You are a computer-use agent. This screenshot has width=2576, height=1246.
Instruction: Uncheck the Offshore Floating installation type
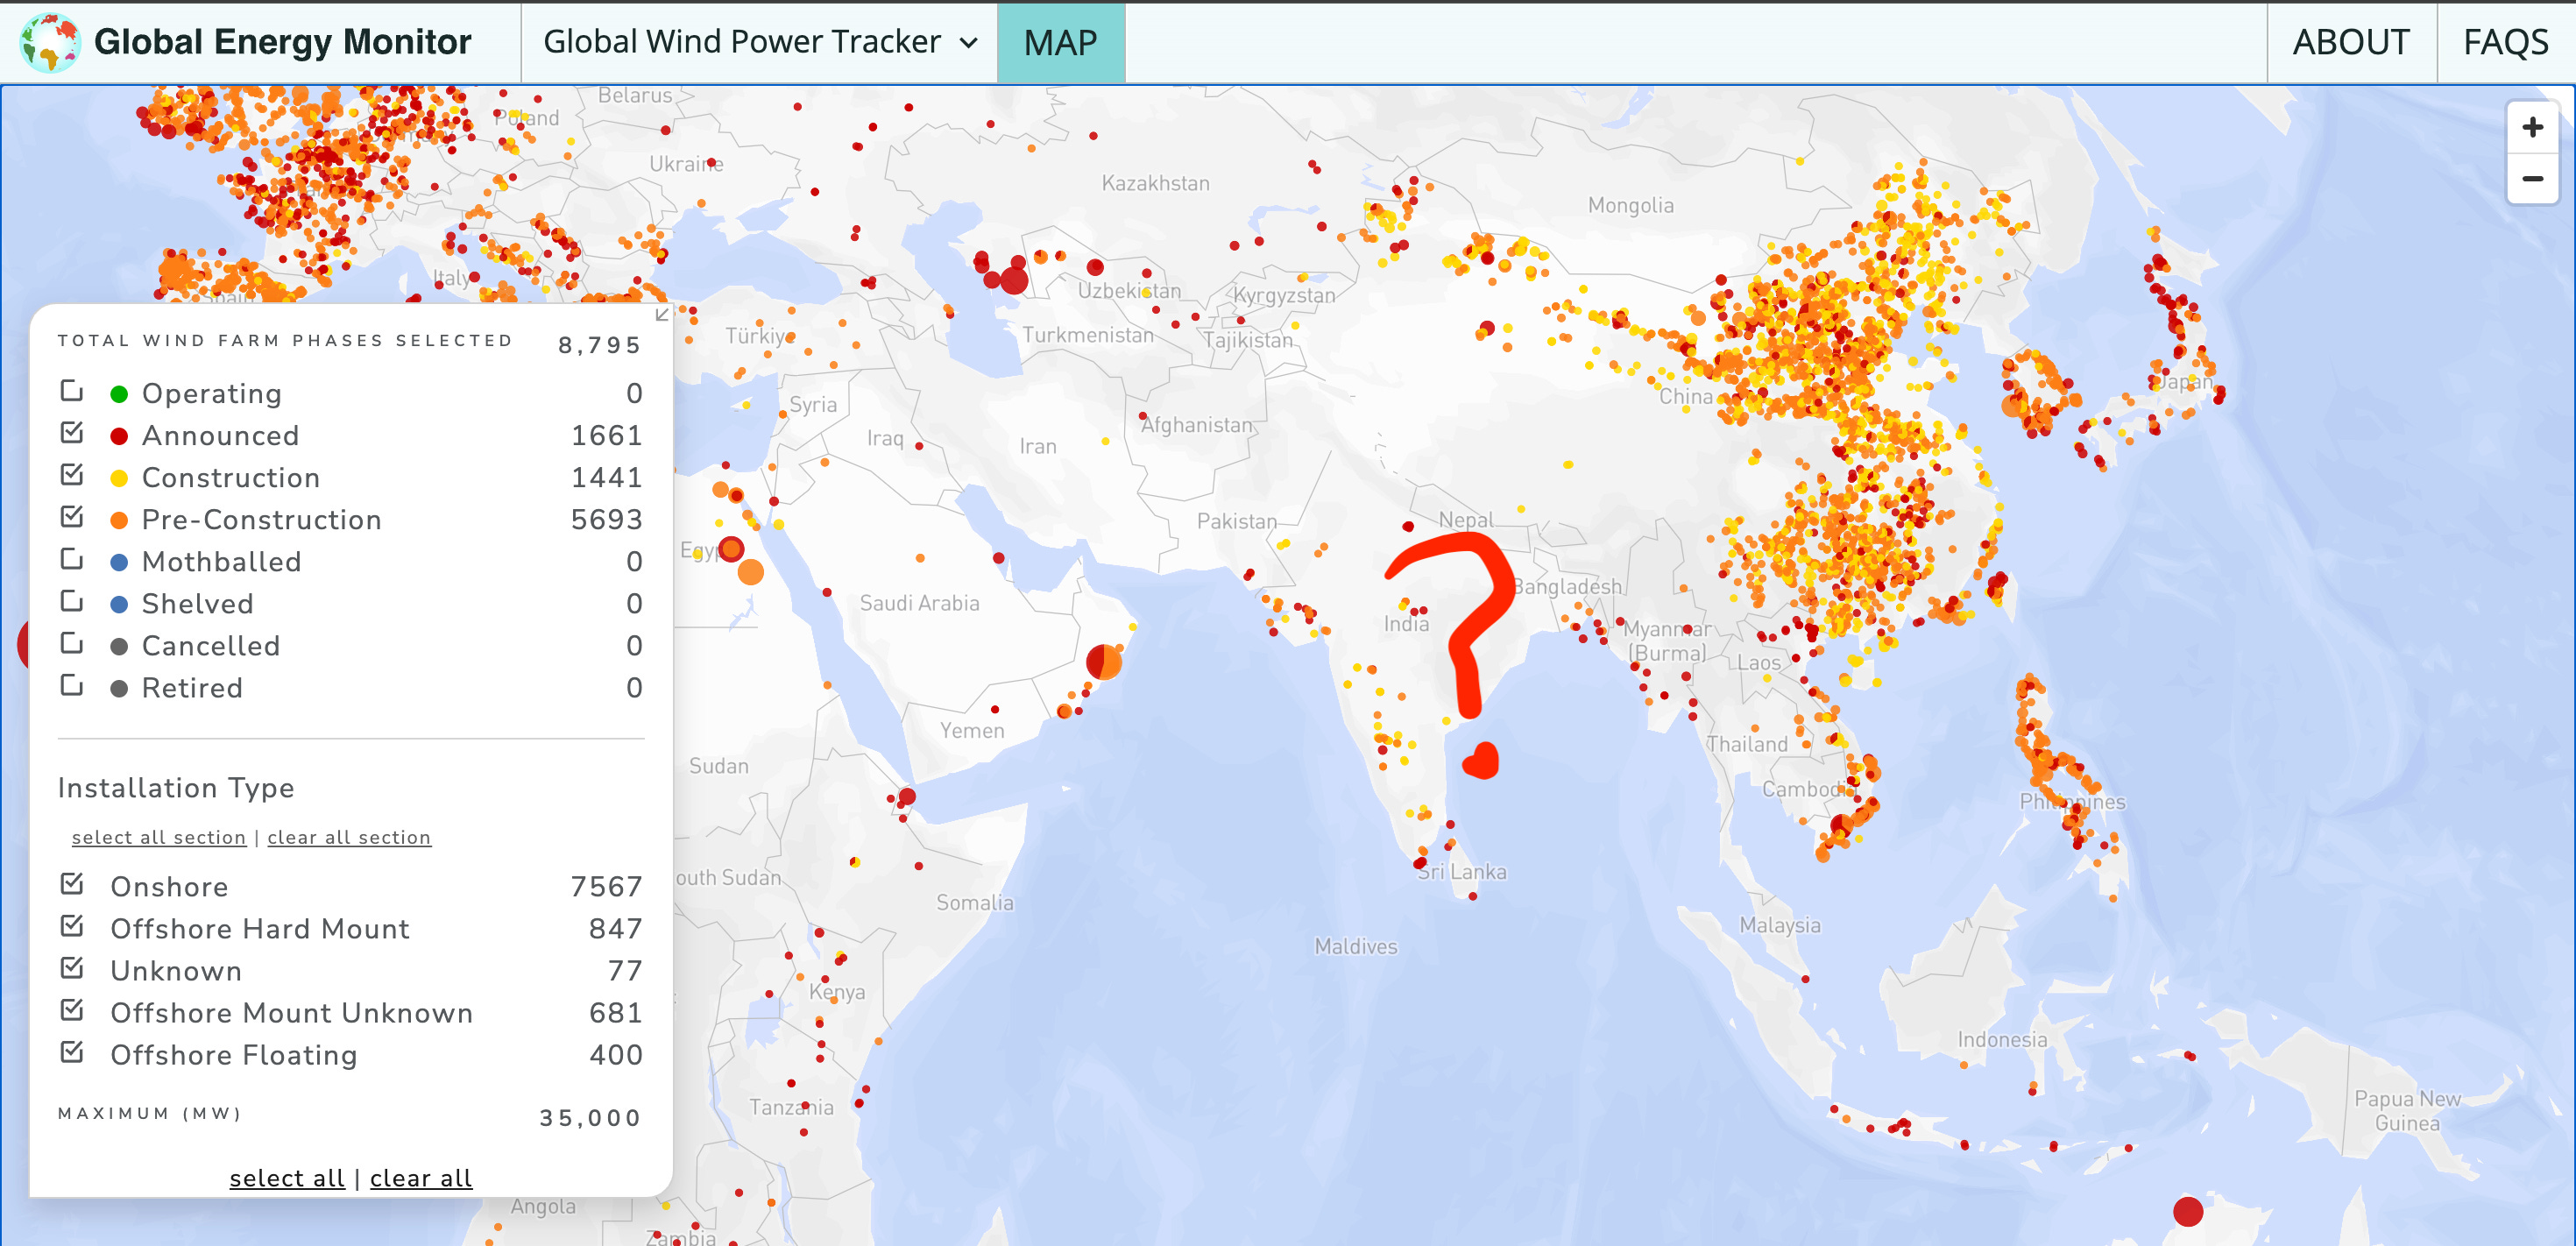pos(72,1053)
